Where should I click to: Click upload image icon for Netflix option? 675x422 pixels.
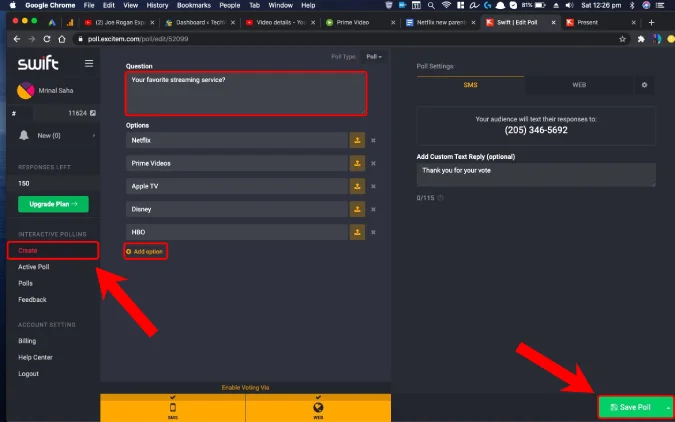pyautogui.click(x=357, y=140)
